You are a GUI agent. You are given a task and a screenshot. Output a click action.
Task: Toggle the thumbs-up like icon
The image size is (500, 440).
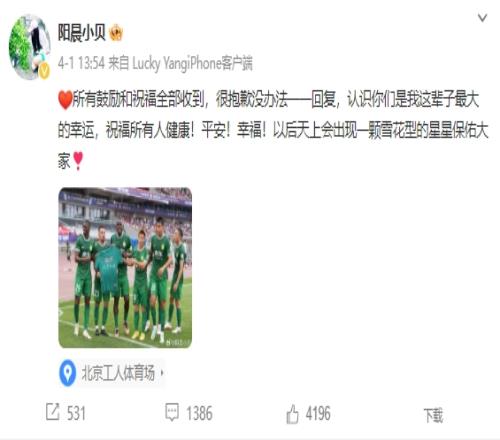292,414
